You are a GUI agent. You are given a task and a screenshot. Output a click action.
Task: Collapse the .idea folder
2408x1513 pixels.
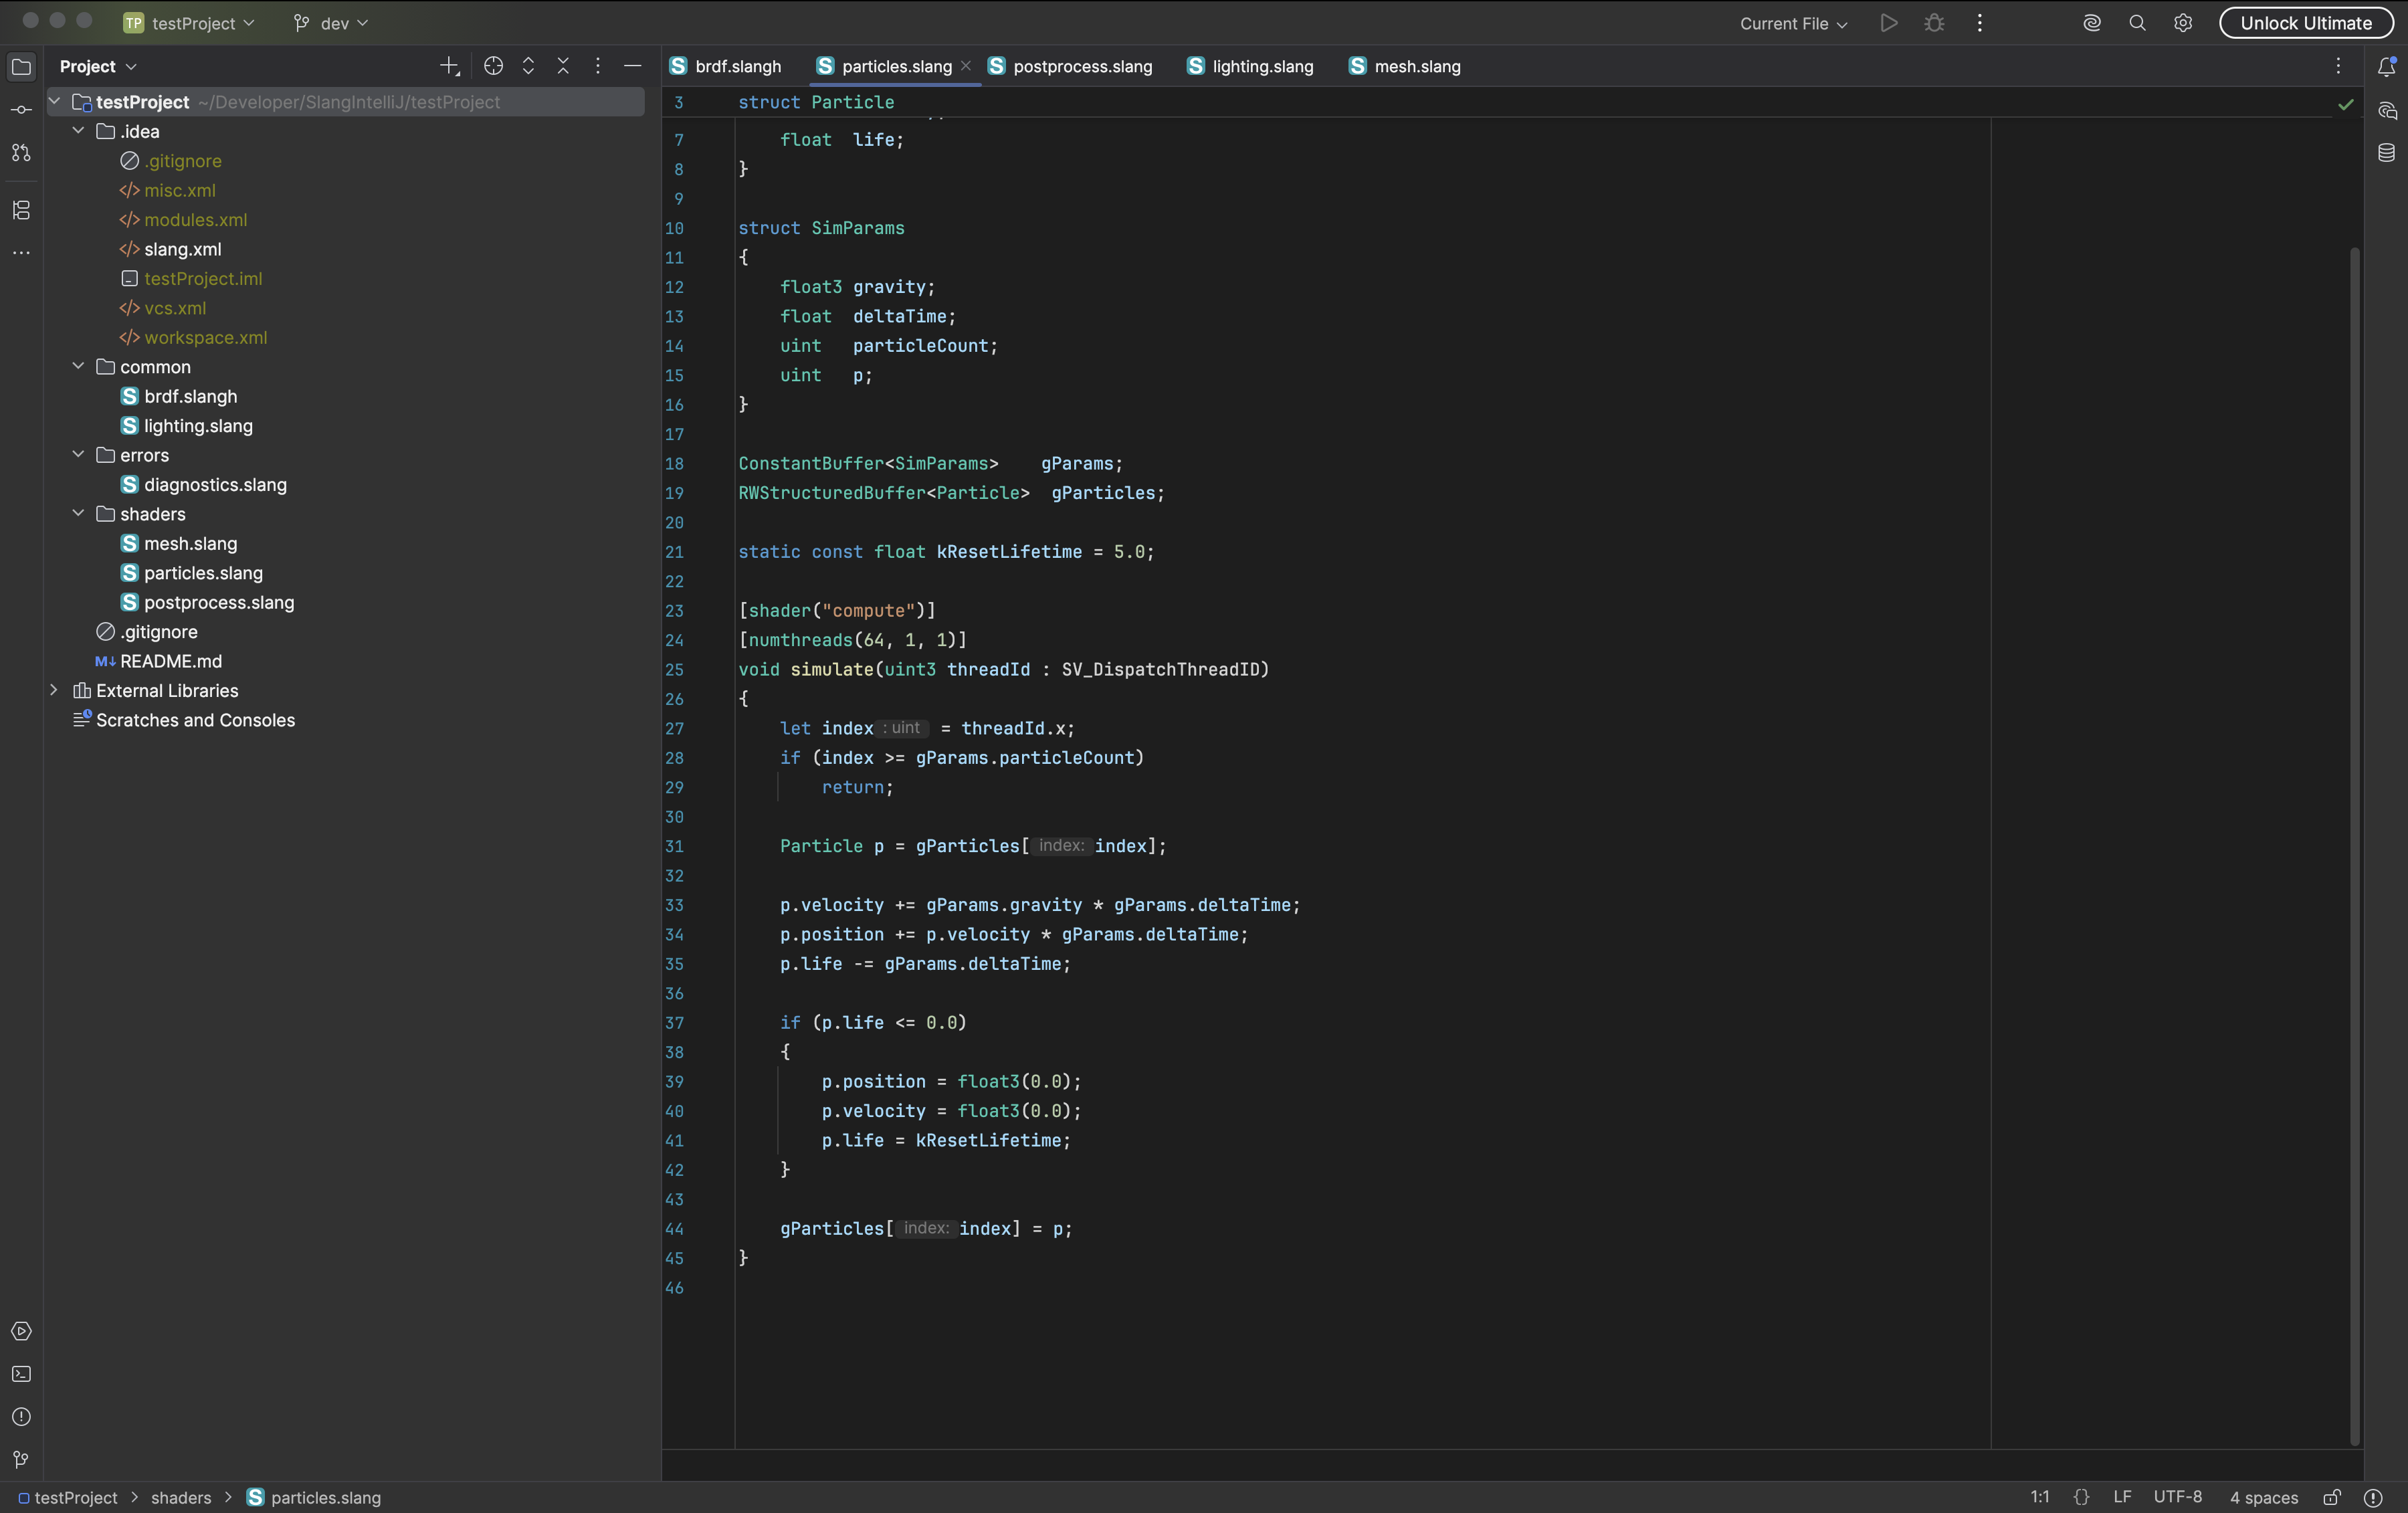78,131
